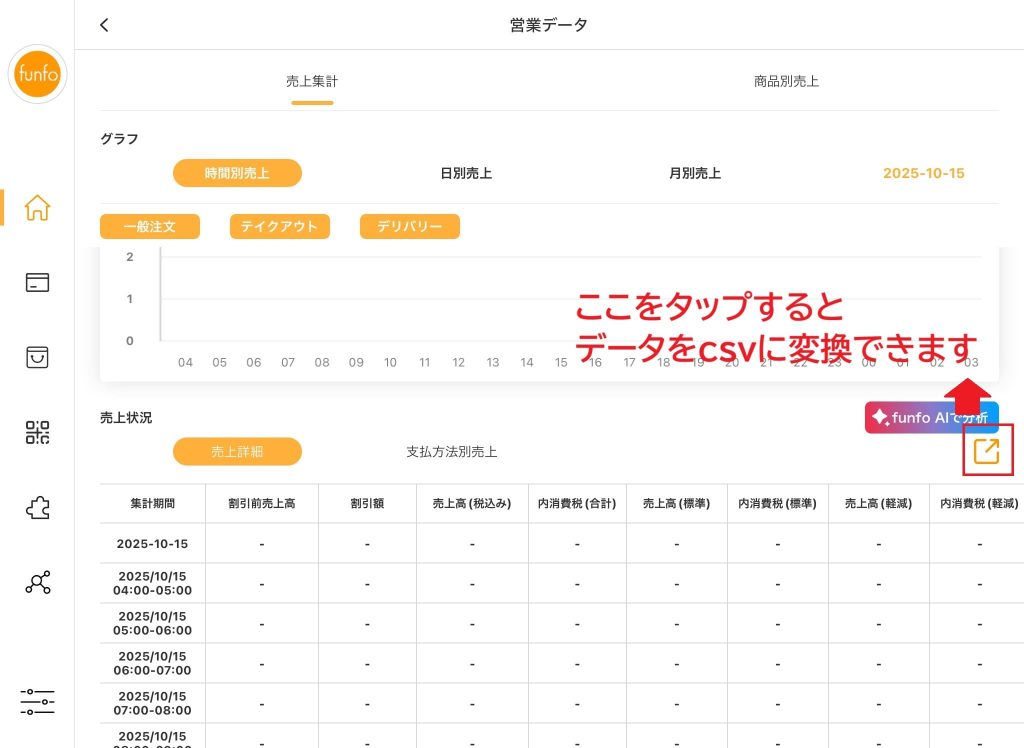Tap the CSV export icon

[x=986, y=451]
